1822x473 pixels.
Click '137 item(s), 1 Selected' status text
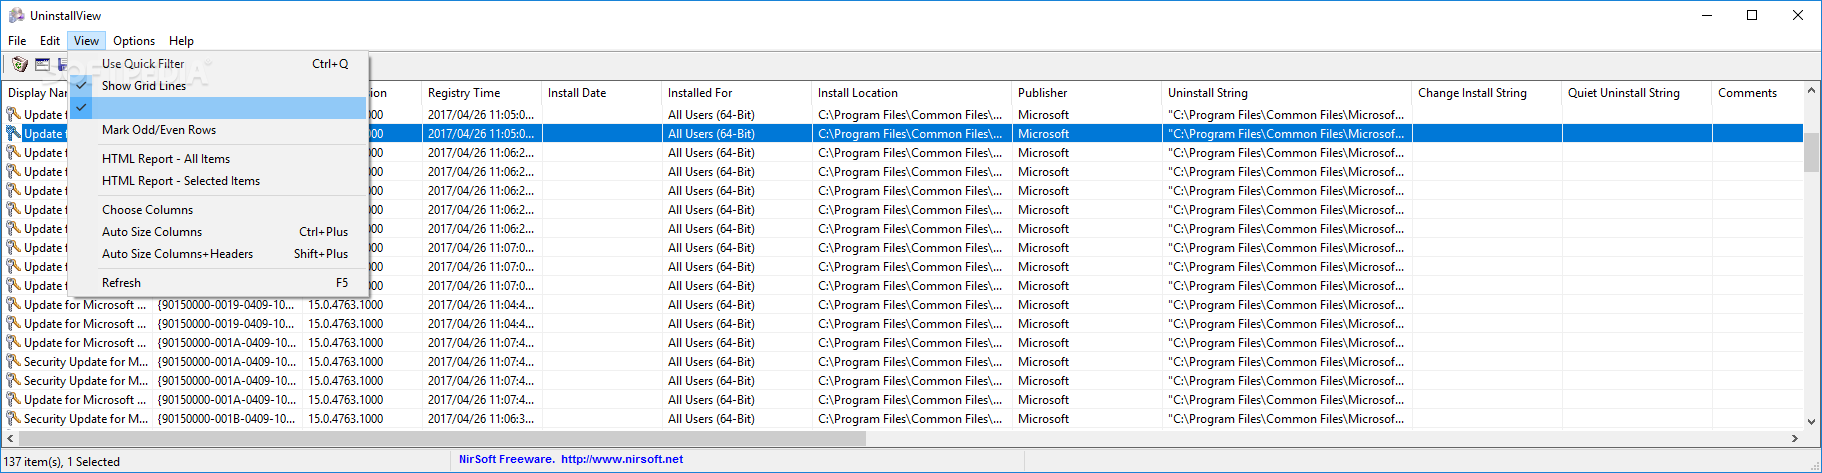62,462
